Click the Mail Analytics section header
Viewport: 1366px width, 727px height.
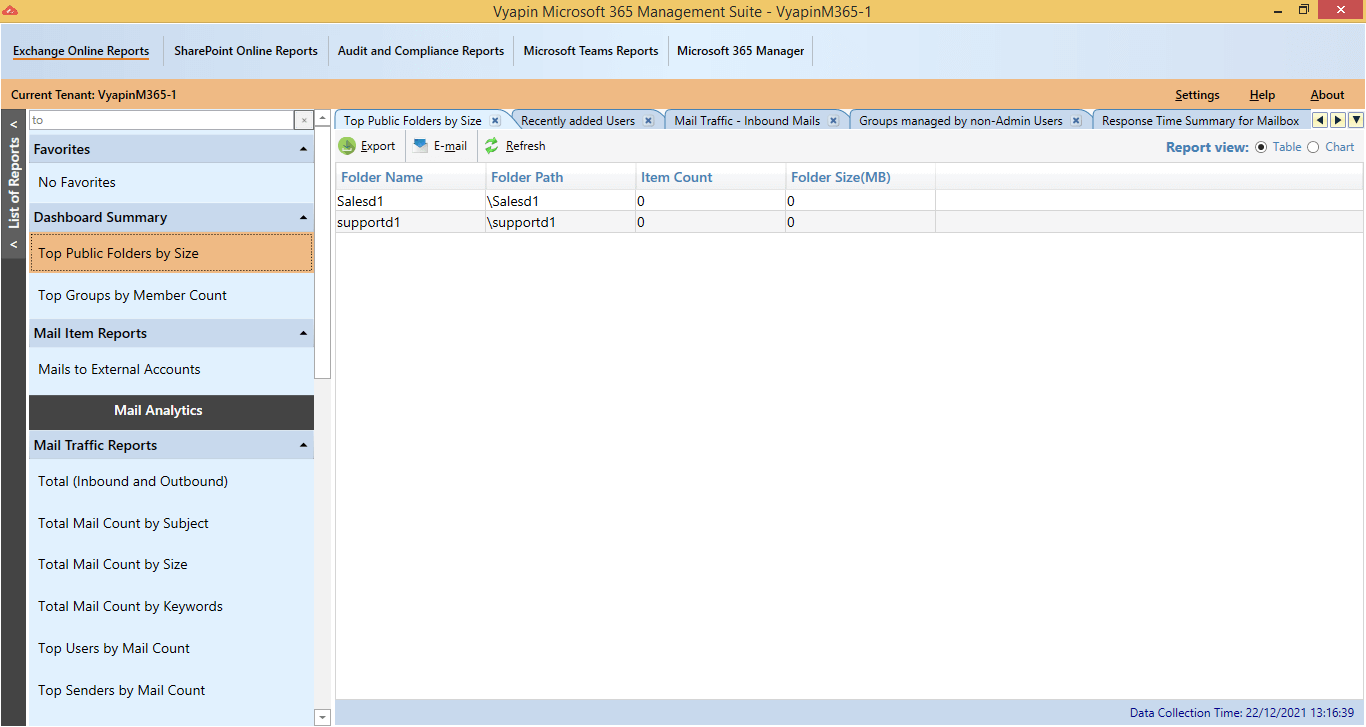[x=171, y=411]
